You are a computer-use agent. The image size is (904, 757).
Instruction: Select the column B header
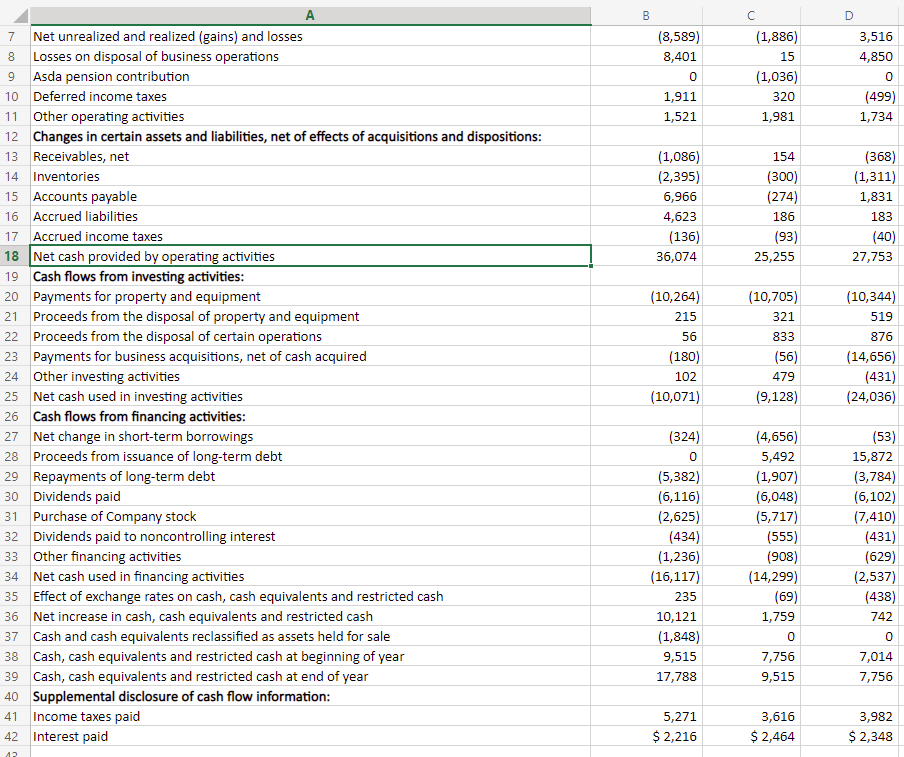point(646,15)
